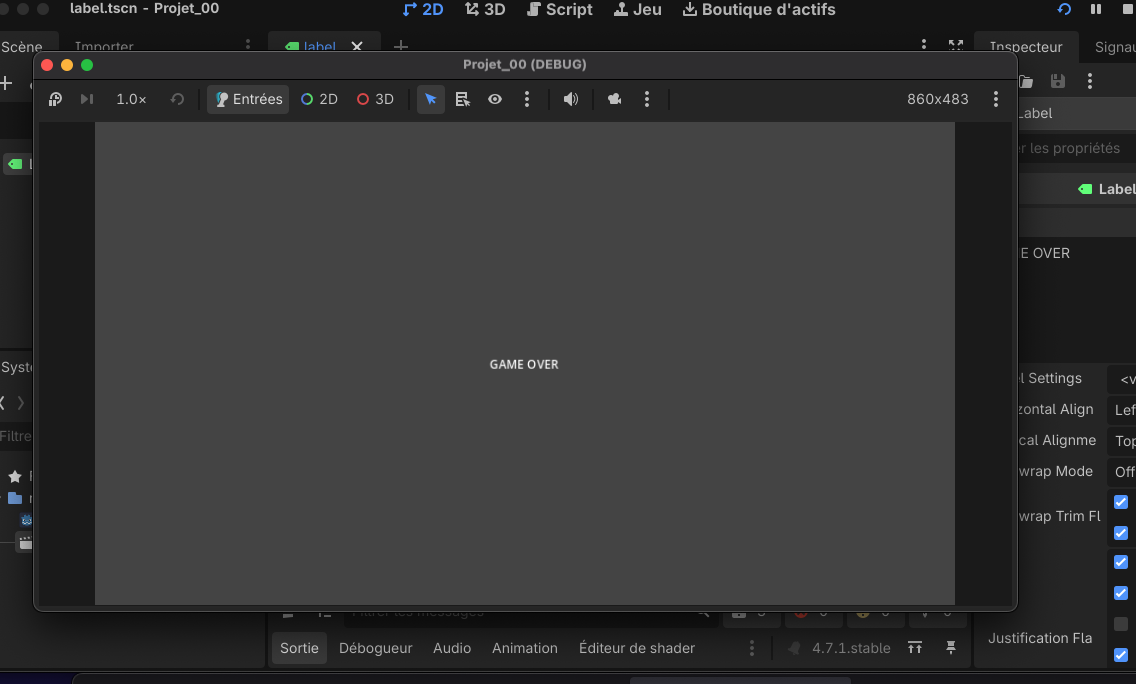Open the Autowrap Mode dropdown showing Off
The width and height of the screenshot is (1136, 684).
[x=1124, y=472]
